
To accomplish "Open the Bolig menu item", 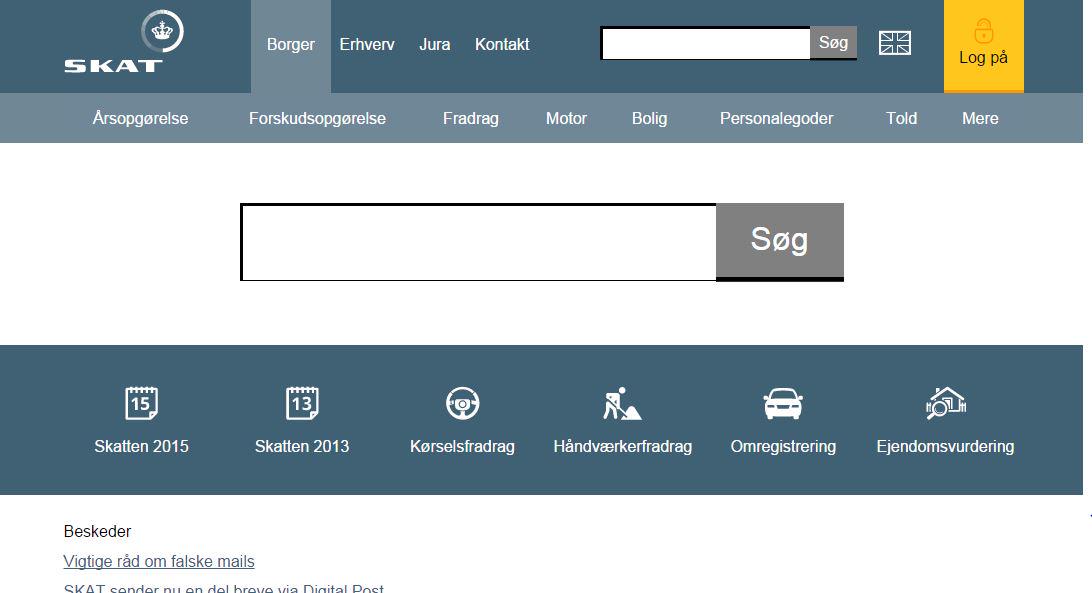I will 650,118.
